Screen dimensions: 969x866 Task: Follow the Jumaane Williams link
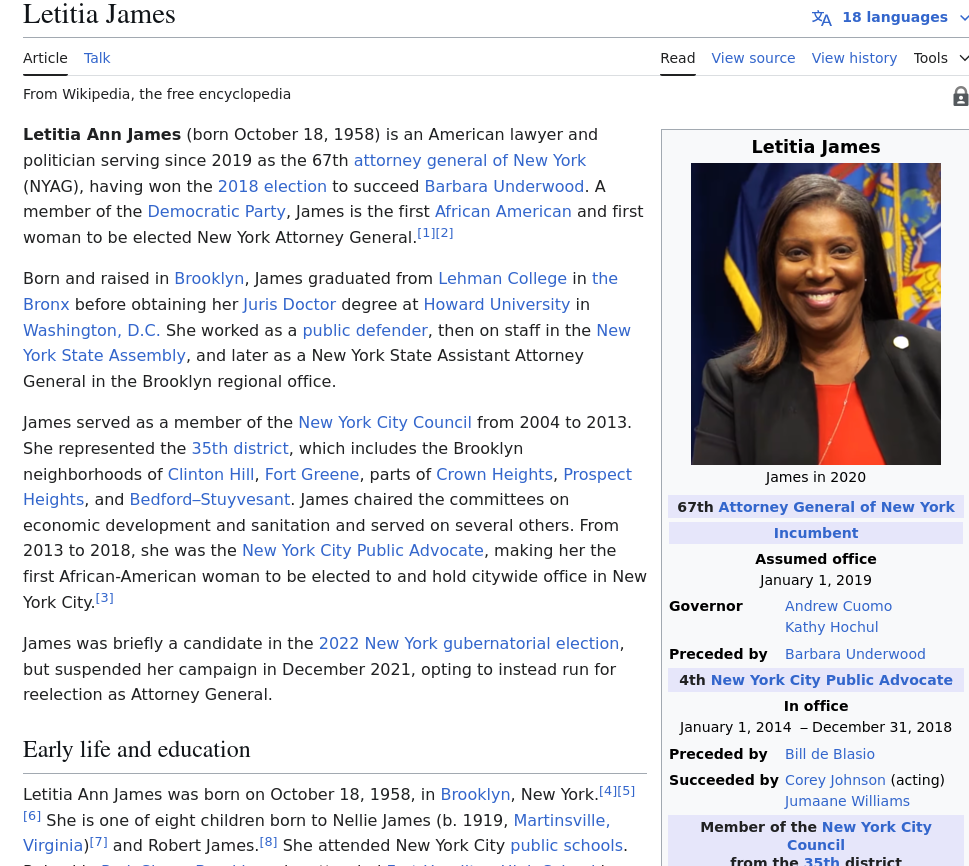point(847,802)
